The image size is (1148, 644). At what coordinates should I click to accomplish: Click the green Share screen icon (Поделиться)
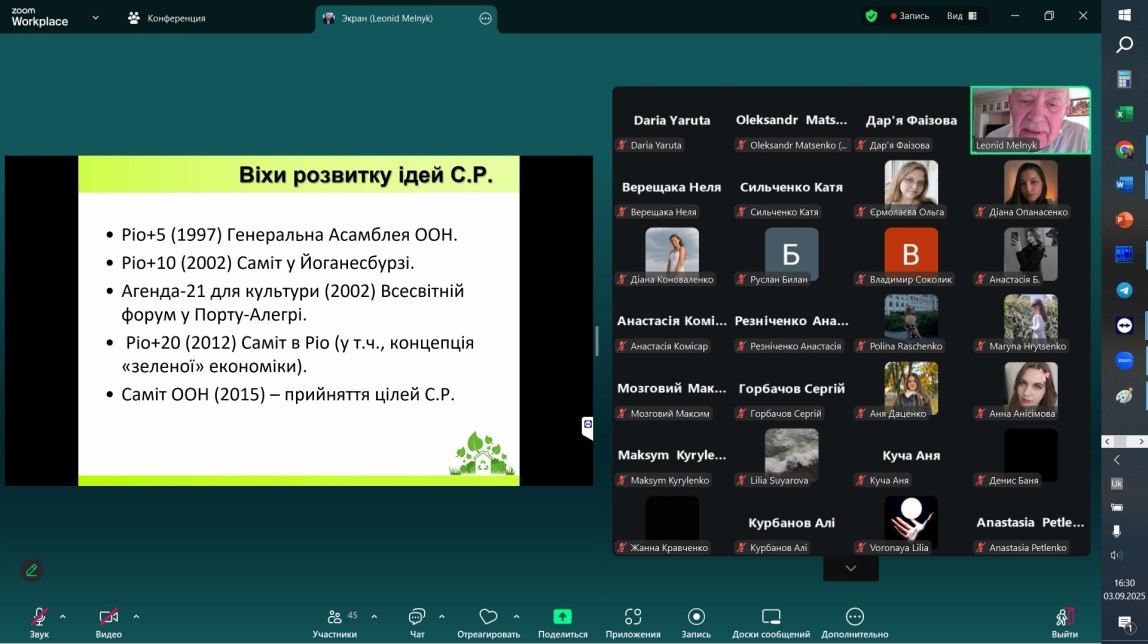[x=562, y=618]
